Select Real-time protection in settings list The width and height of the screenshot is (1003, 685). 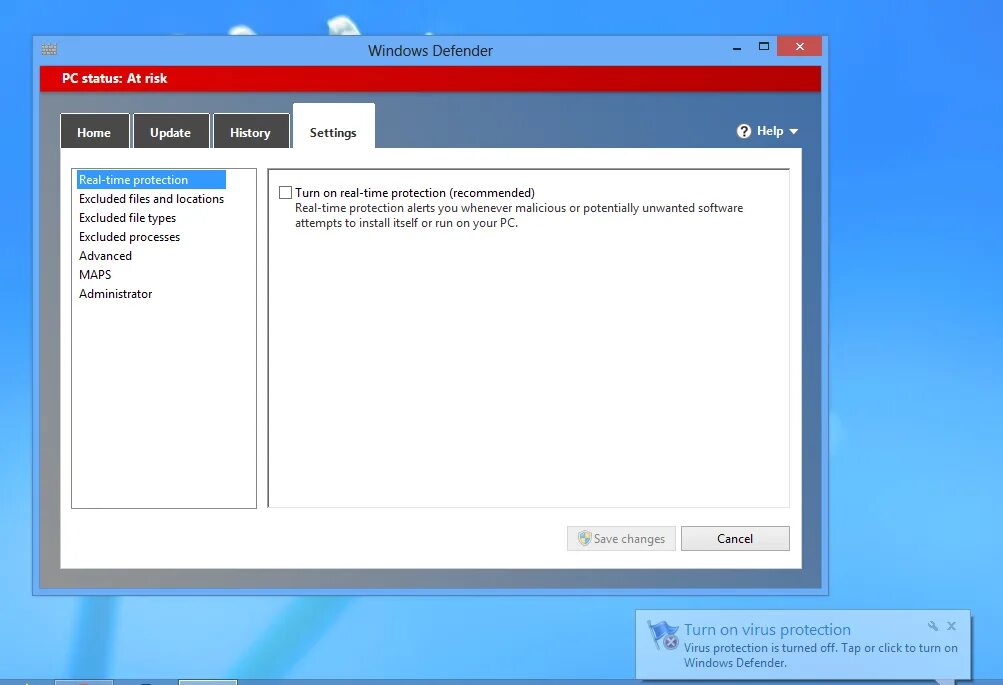point(151,180)
